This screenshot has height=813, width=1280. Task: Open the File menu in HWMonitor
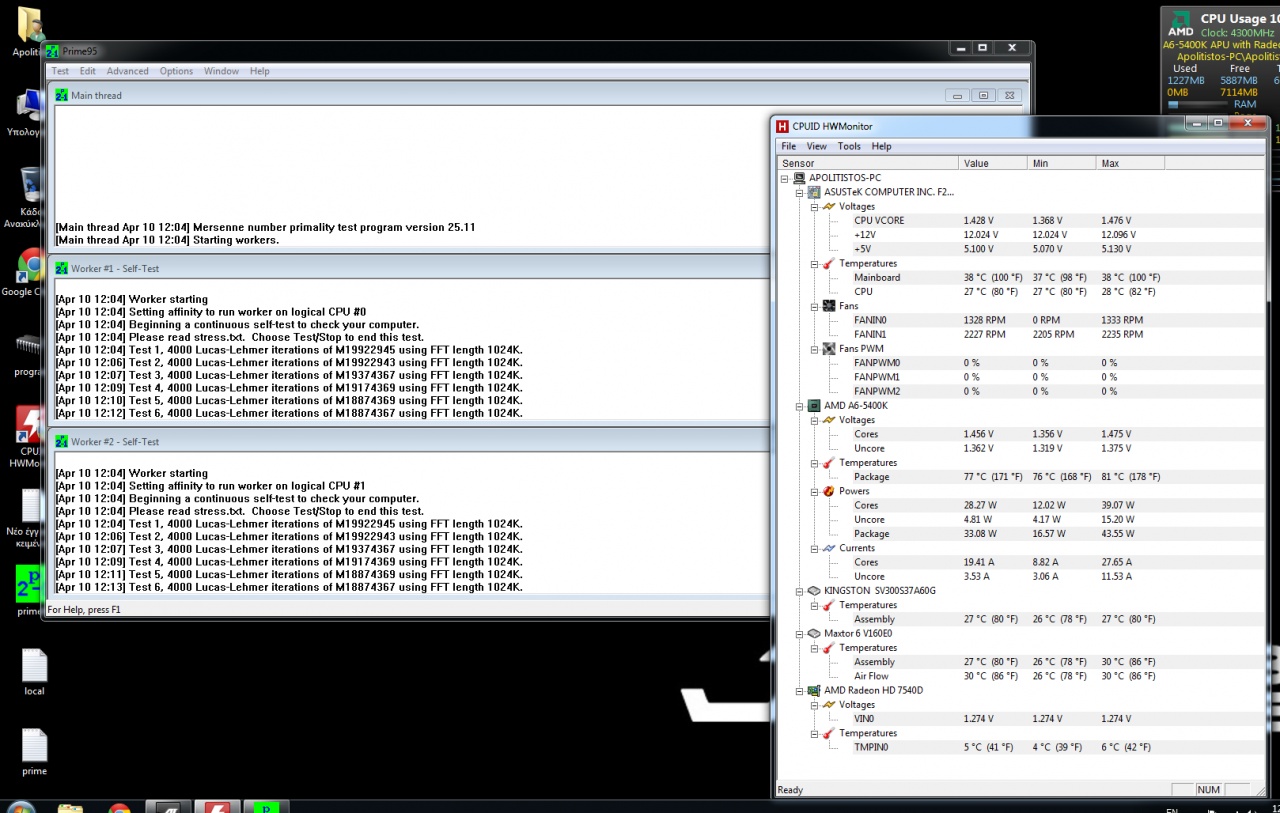tap(789, 146)
